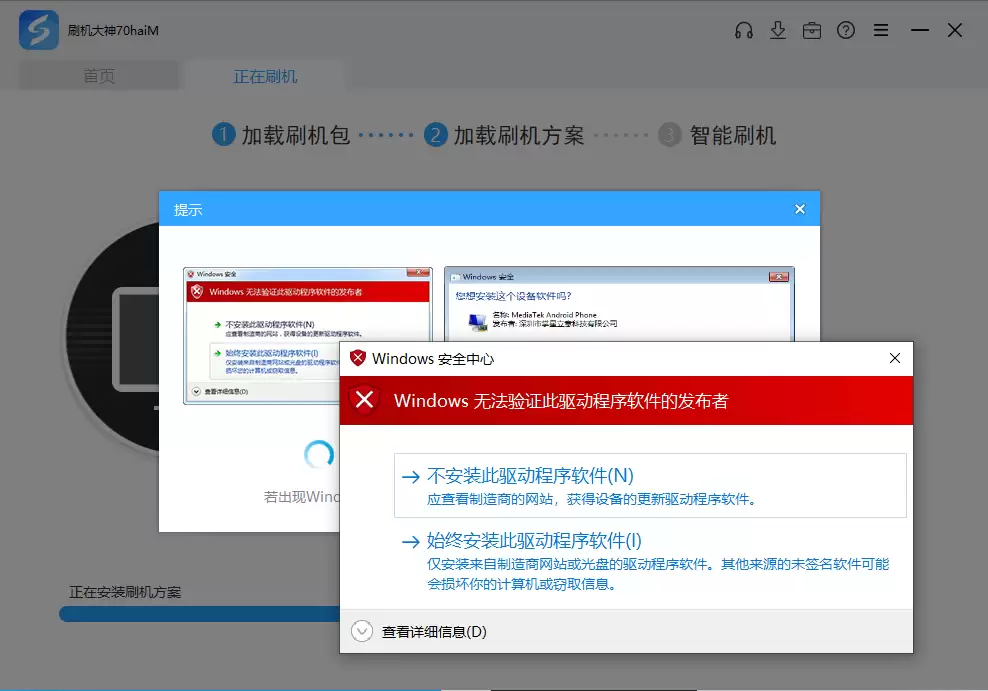The image size is (988, 691).
Task: Close the 提示 dialog
Action: [x=799, y=209]
